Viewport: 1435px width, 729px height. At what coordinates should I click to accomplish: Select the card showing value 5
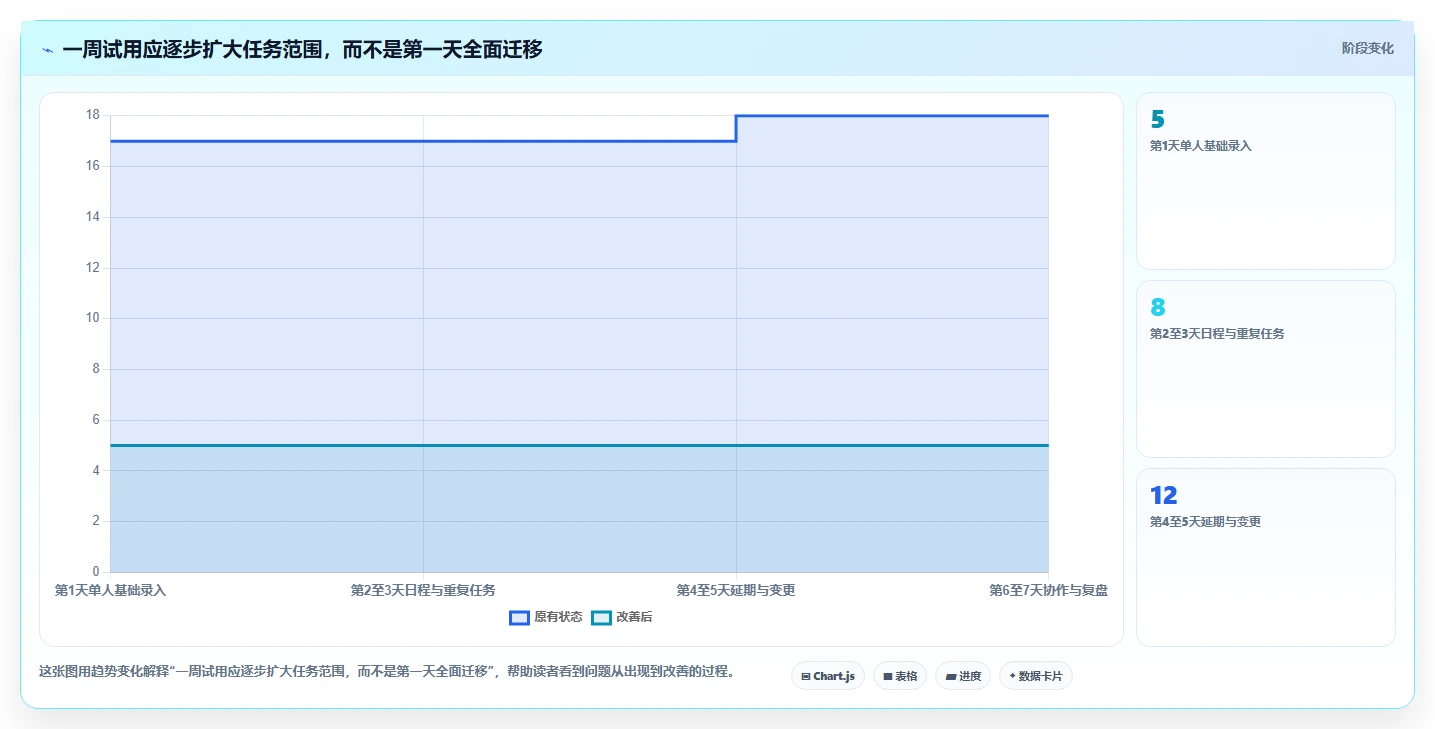1266,181
